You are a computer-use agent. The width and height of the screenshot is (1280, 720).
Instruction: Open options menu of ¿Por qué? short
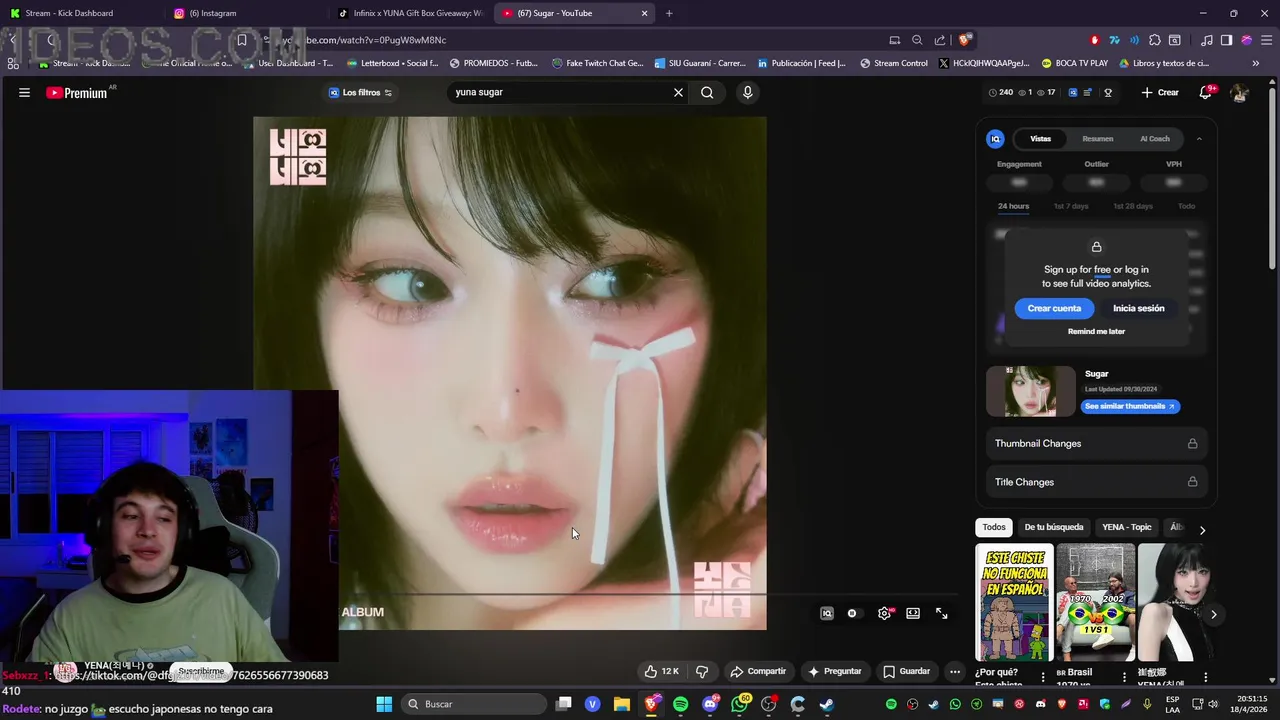[1043, 677]
